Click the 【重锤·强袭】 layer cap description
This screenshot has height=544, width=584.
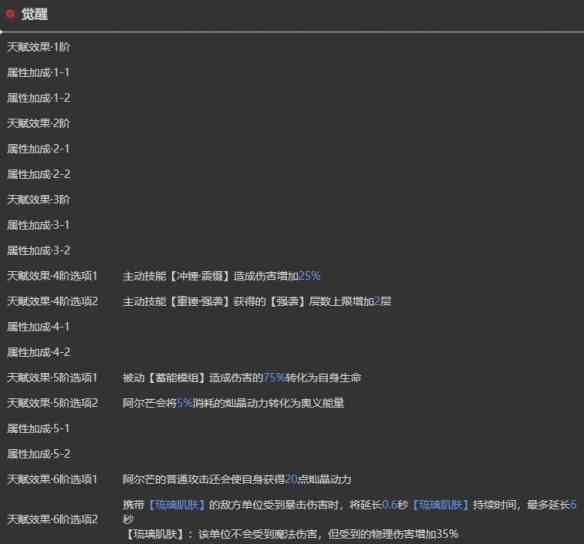(257, 301)
